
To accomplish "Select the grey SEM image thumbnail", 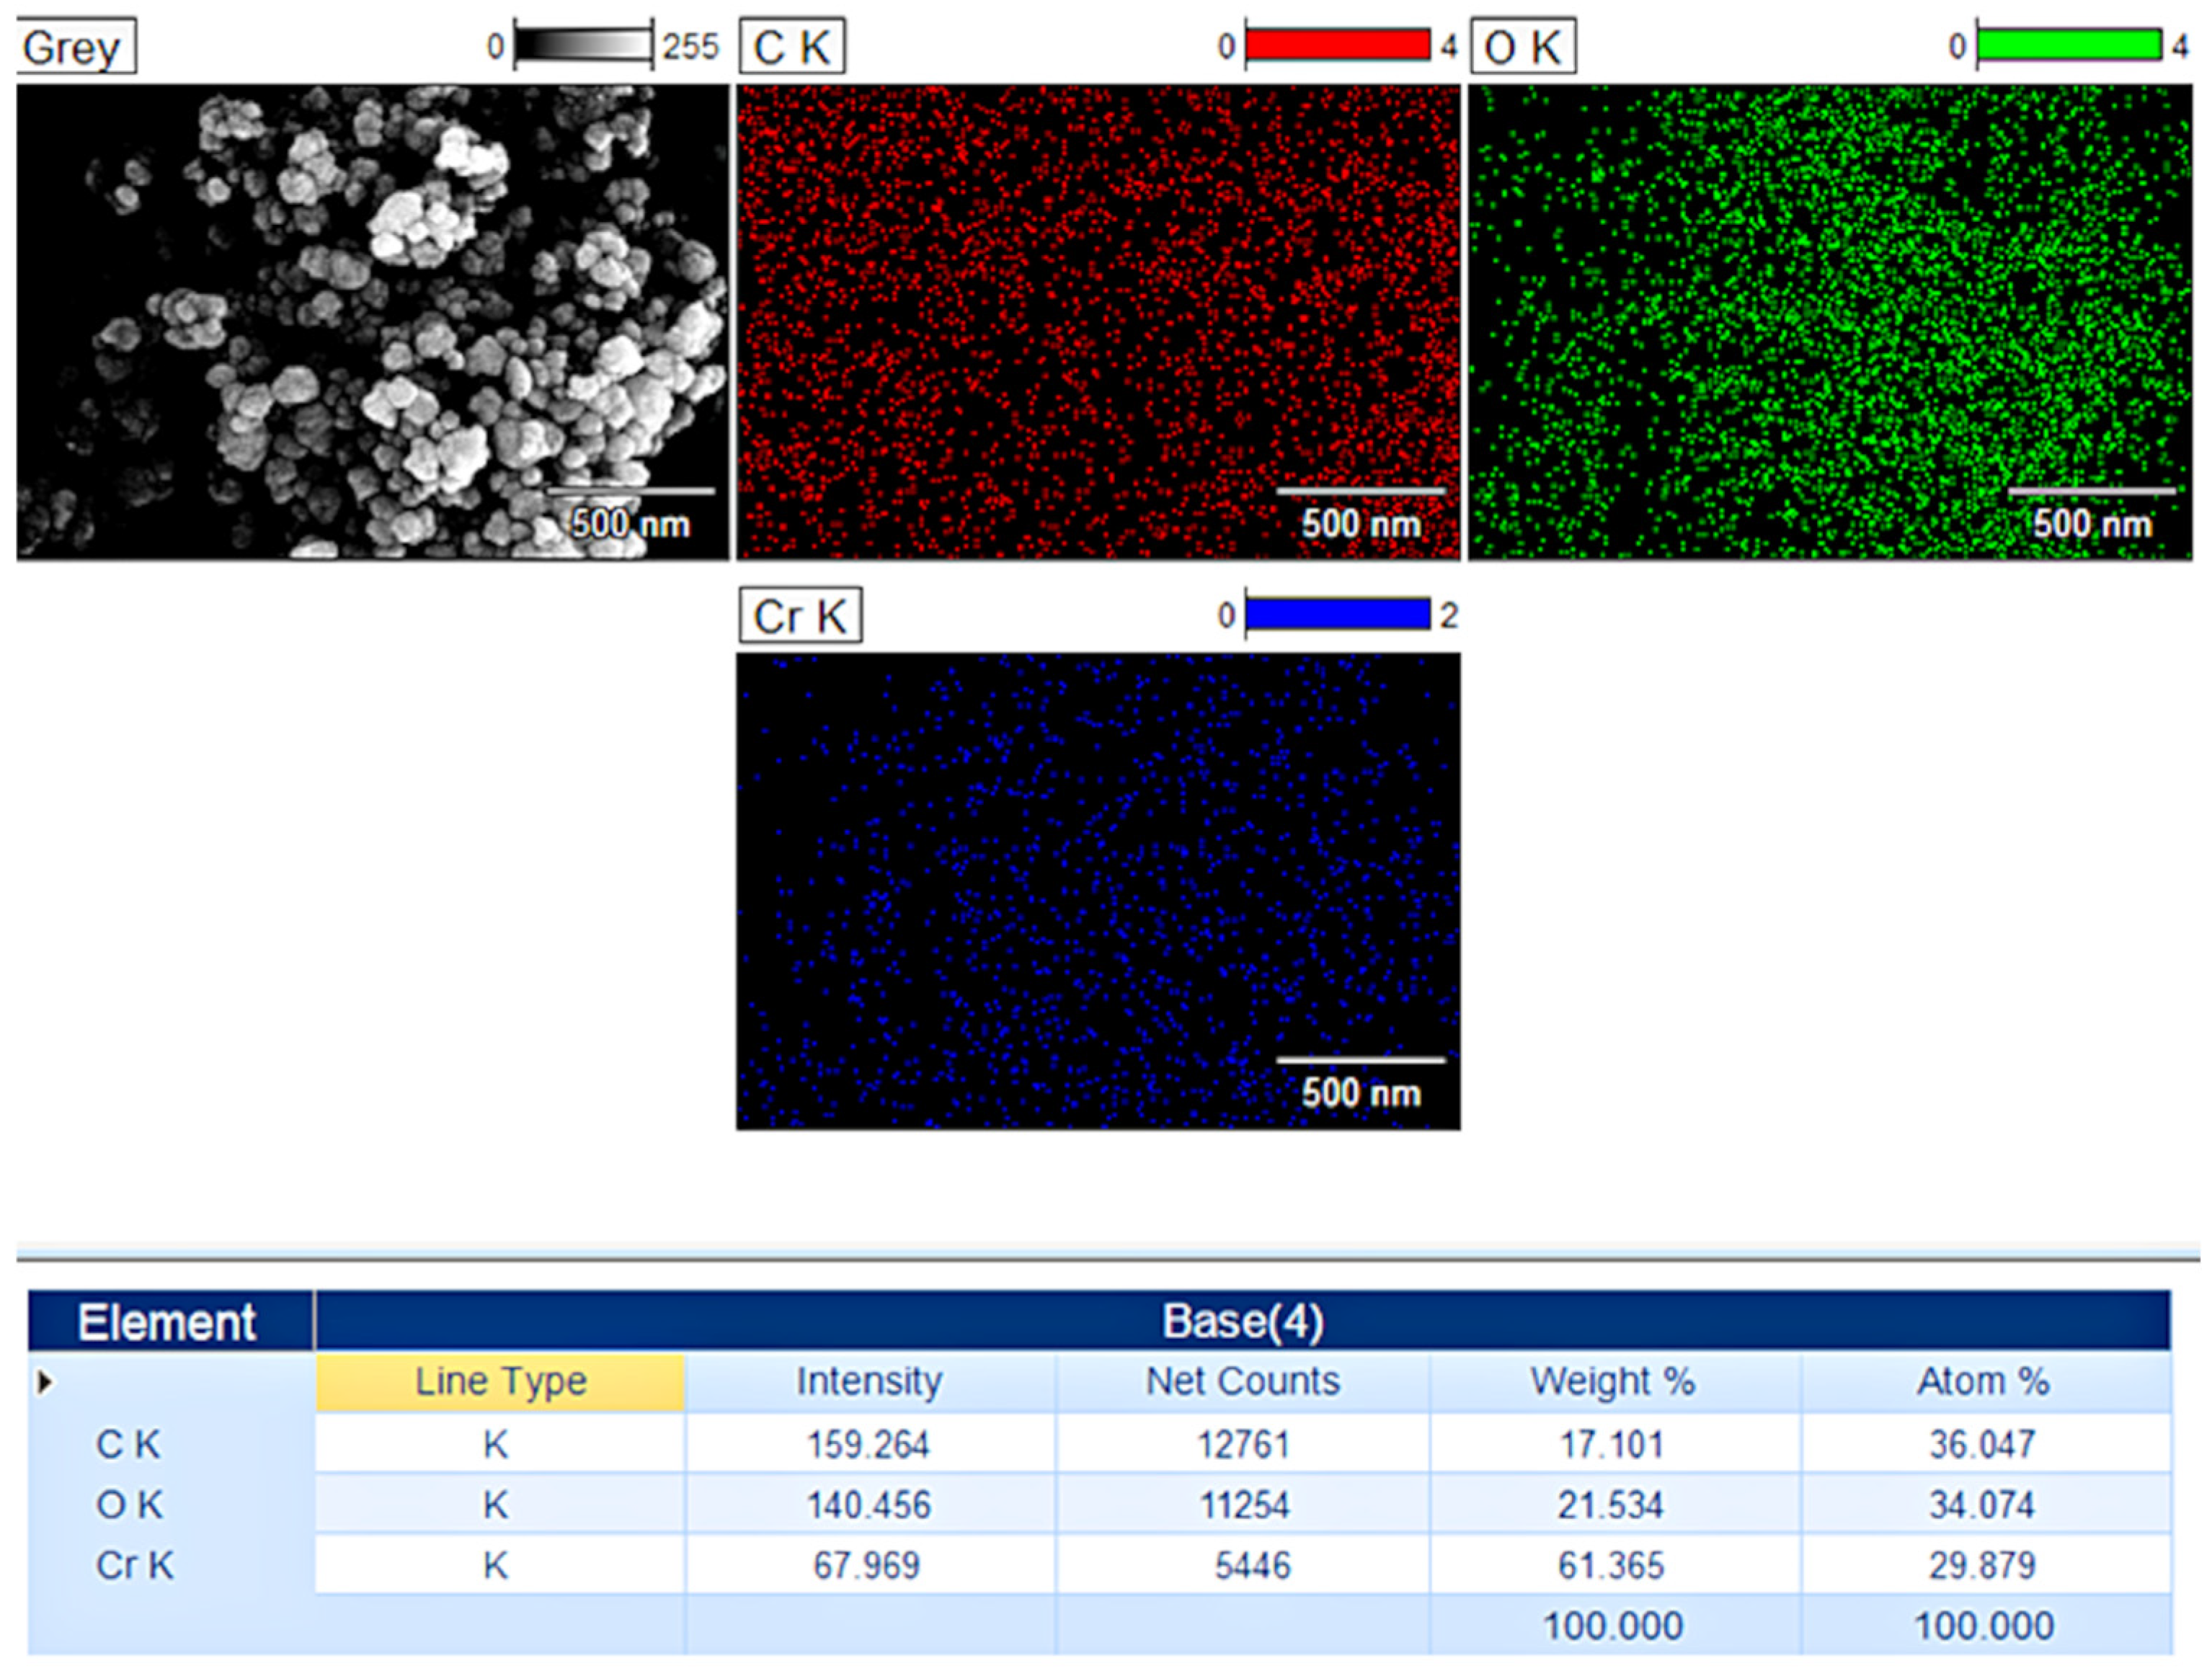I will (372, 322).
